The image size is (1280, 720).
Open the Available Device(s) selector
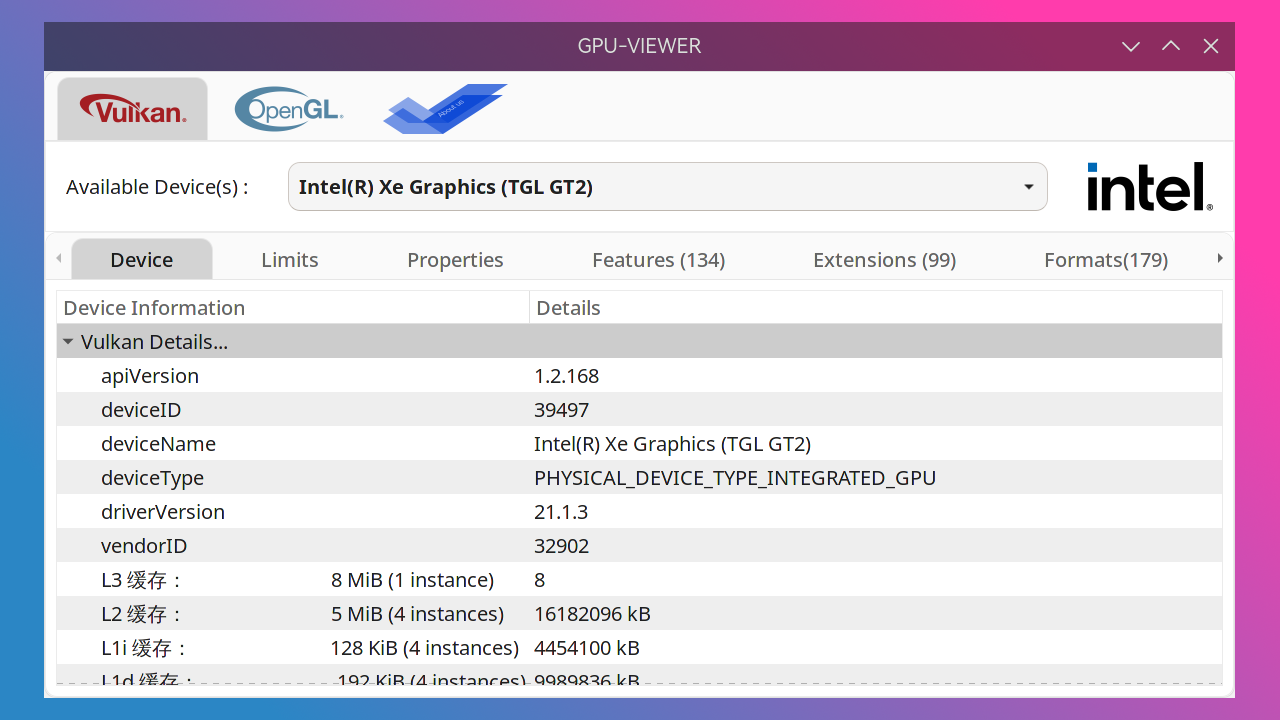pos(668,186)
